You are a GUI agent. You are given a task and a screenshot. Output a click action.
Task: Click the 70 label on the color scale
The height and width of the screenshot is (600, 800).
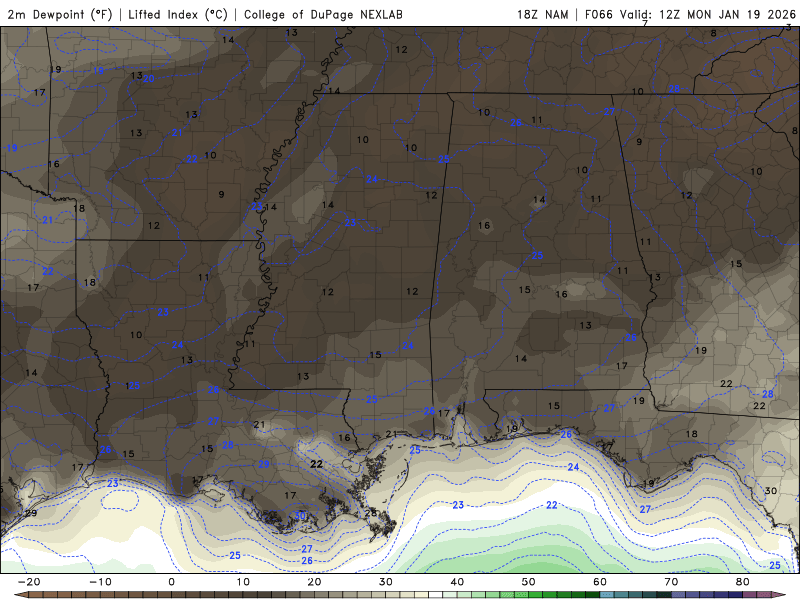coord(671,582)
